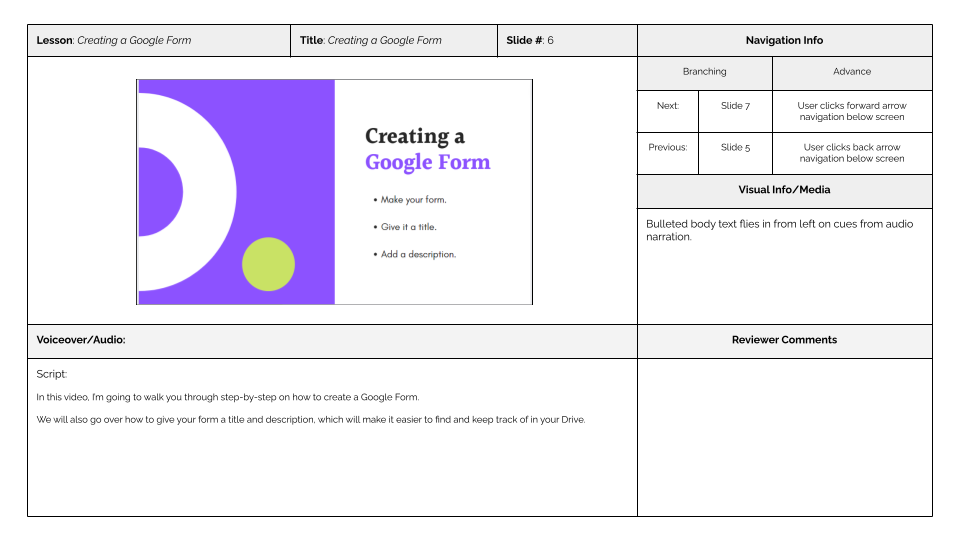Click the 'Make your form.' bullet
Viewport: 960px width, 540px height.
click(x=410, y=200)
